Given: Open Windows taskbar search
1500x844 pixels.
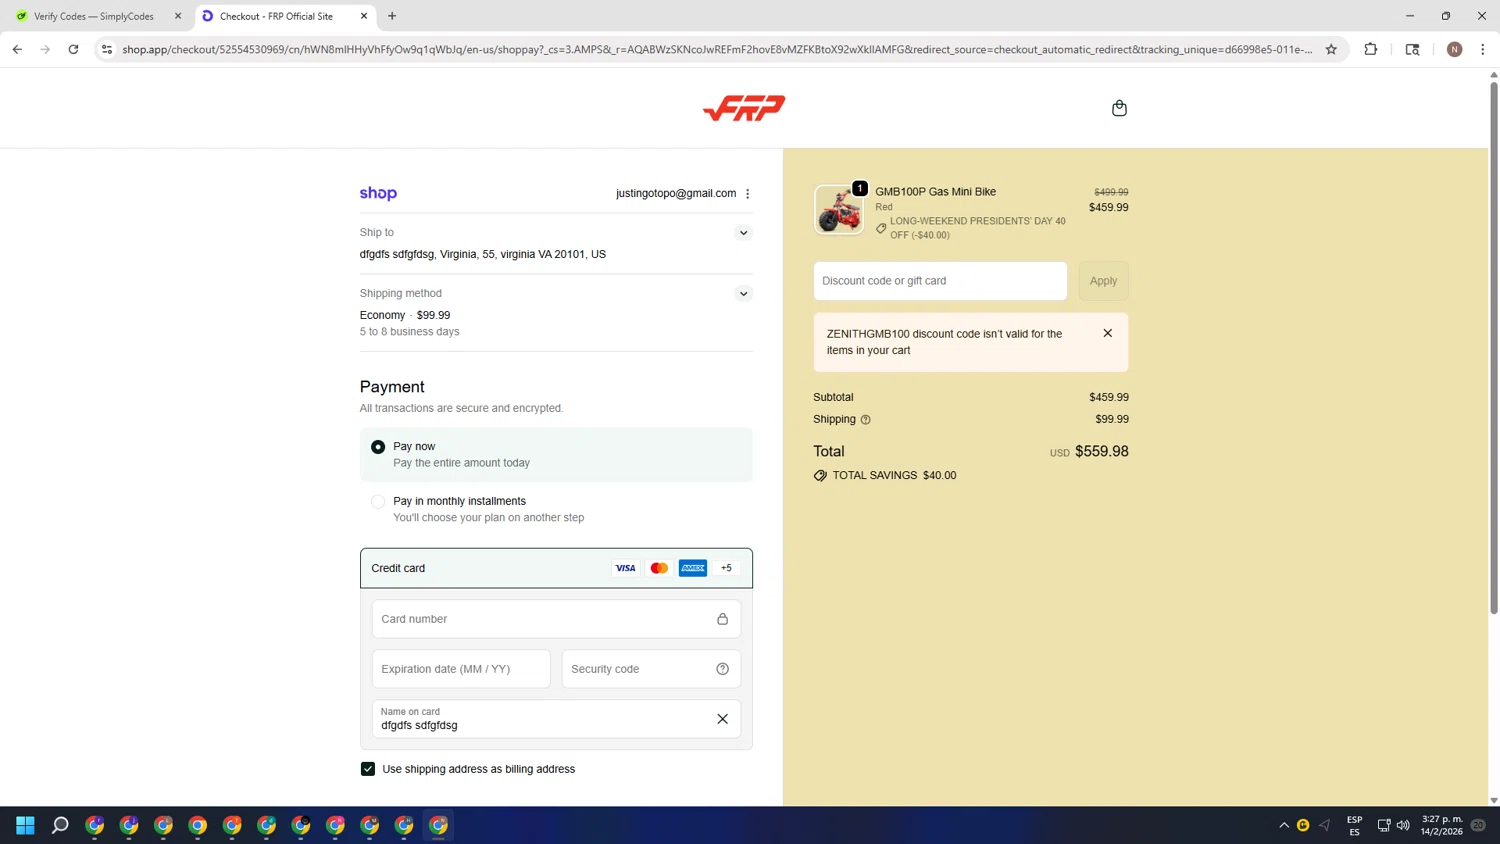Looking at the screenshot, I should coord(60,825).
